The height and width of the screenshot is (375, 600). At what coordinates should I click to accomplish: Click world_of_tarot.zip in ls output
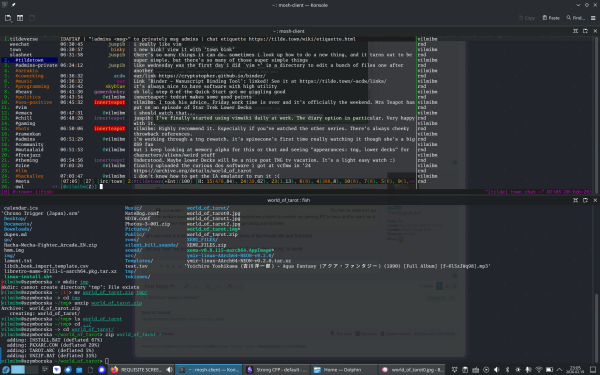click(x=212, y=234)
